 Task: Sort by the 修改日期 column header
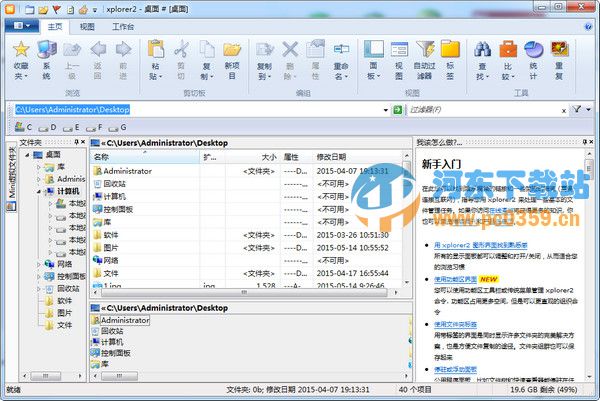(x=357, y=157)
